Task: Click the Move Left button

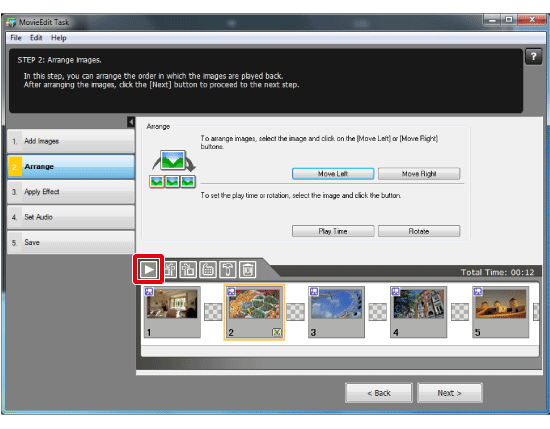Action: click(333, 174)
